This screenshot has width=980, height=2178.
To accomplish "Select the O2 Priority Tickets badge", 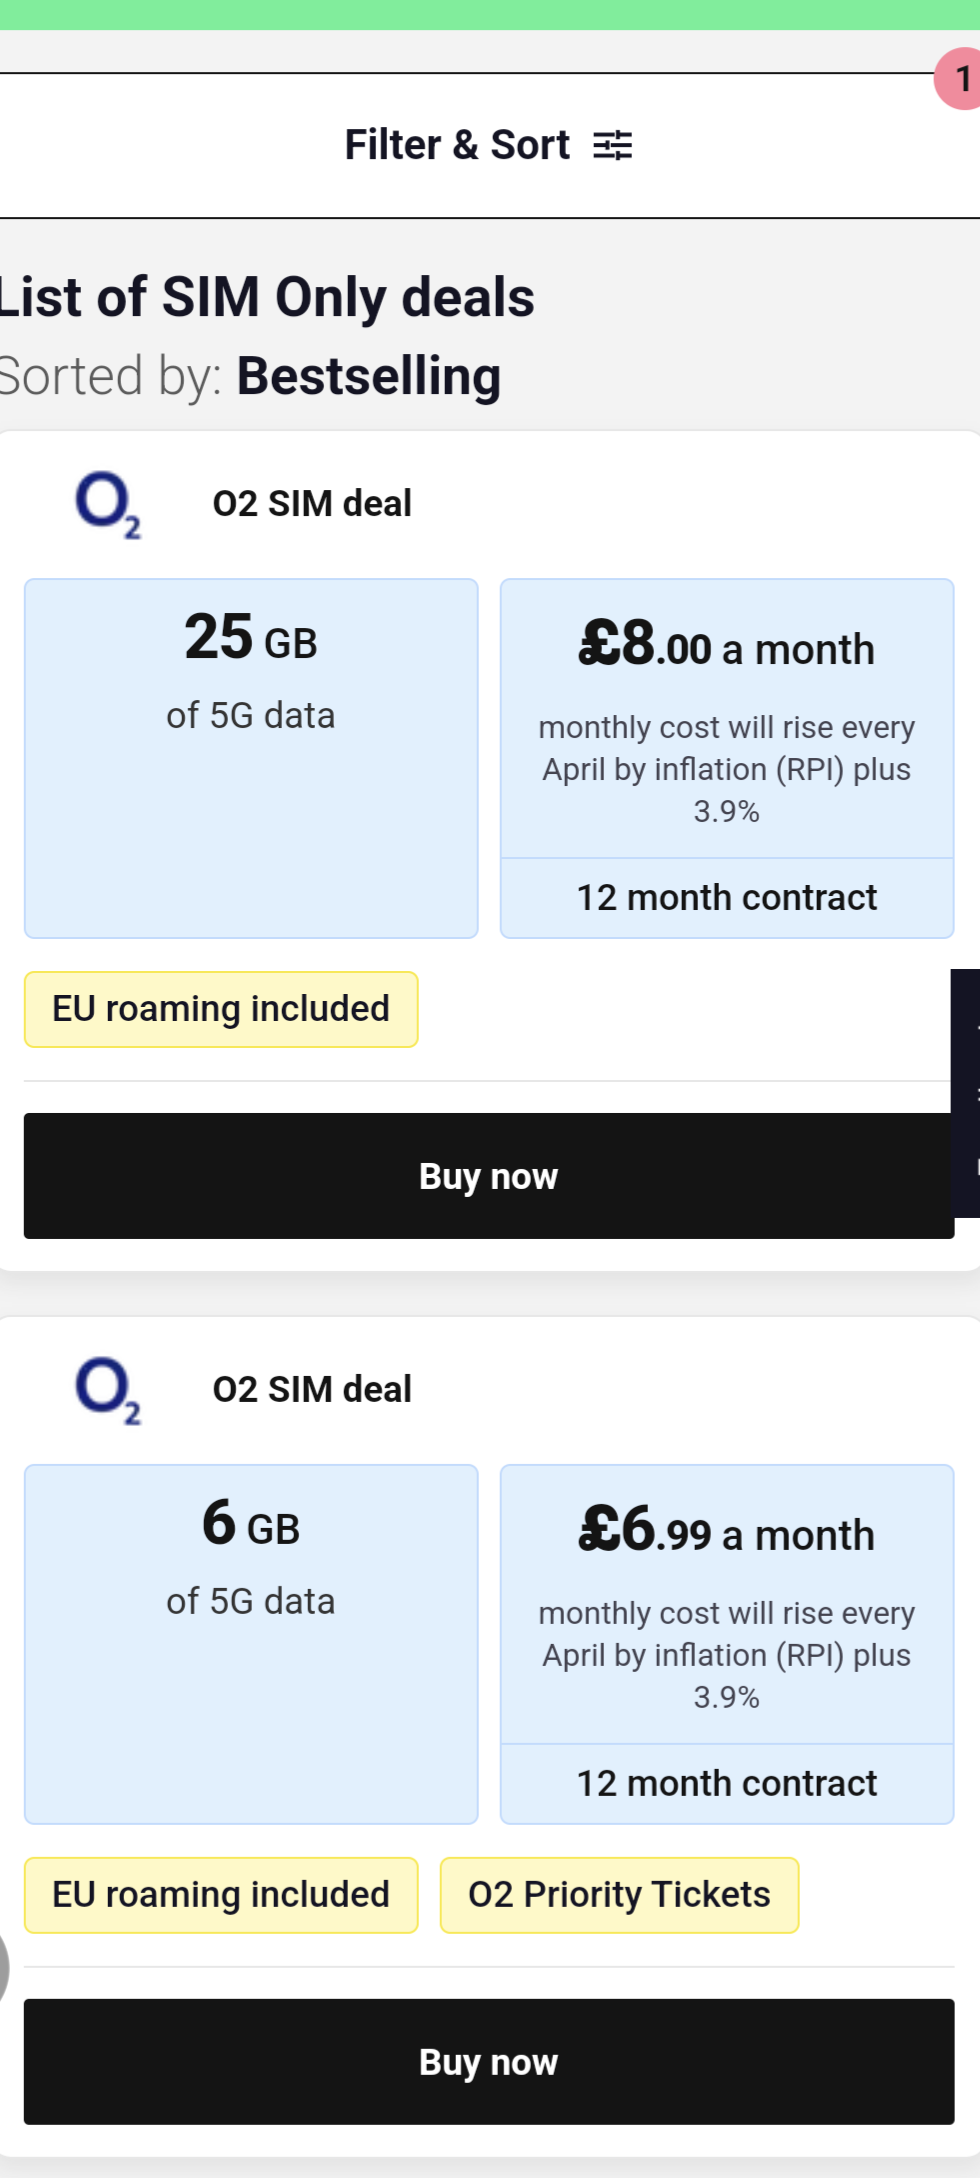I will point(618,1894).
